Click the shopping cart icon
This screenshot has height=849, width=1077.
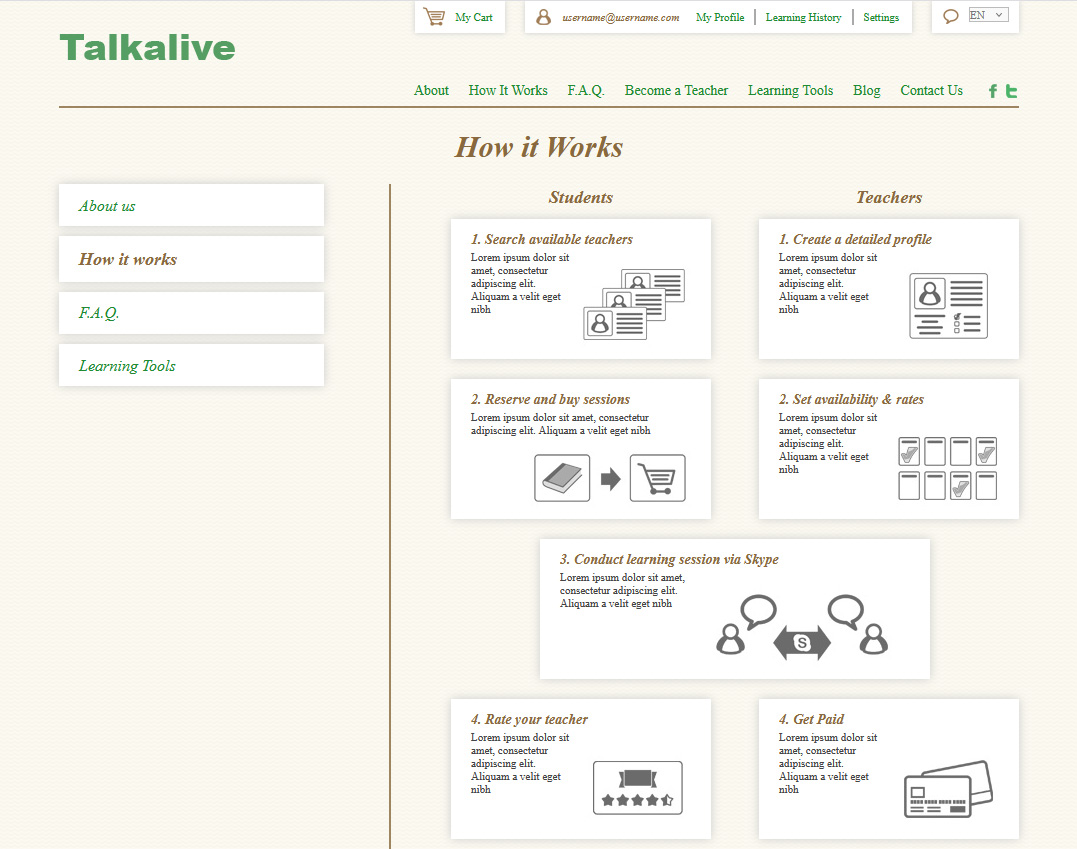pyautogui.click(x=434, y=17)
